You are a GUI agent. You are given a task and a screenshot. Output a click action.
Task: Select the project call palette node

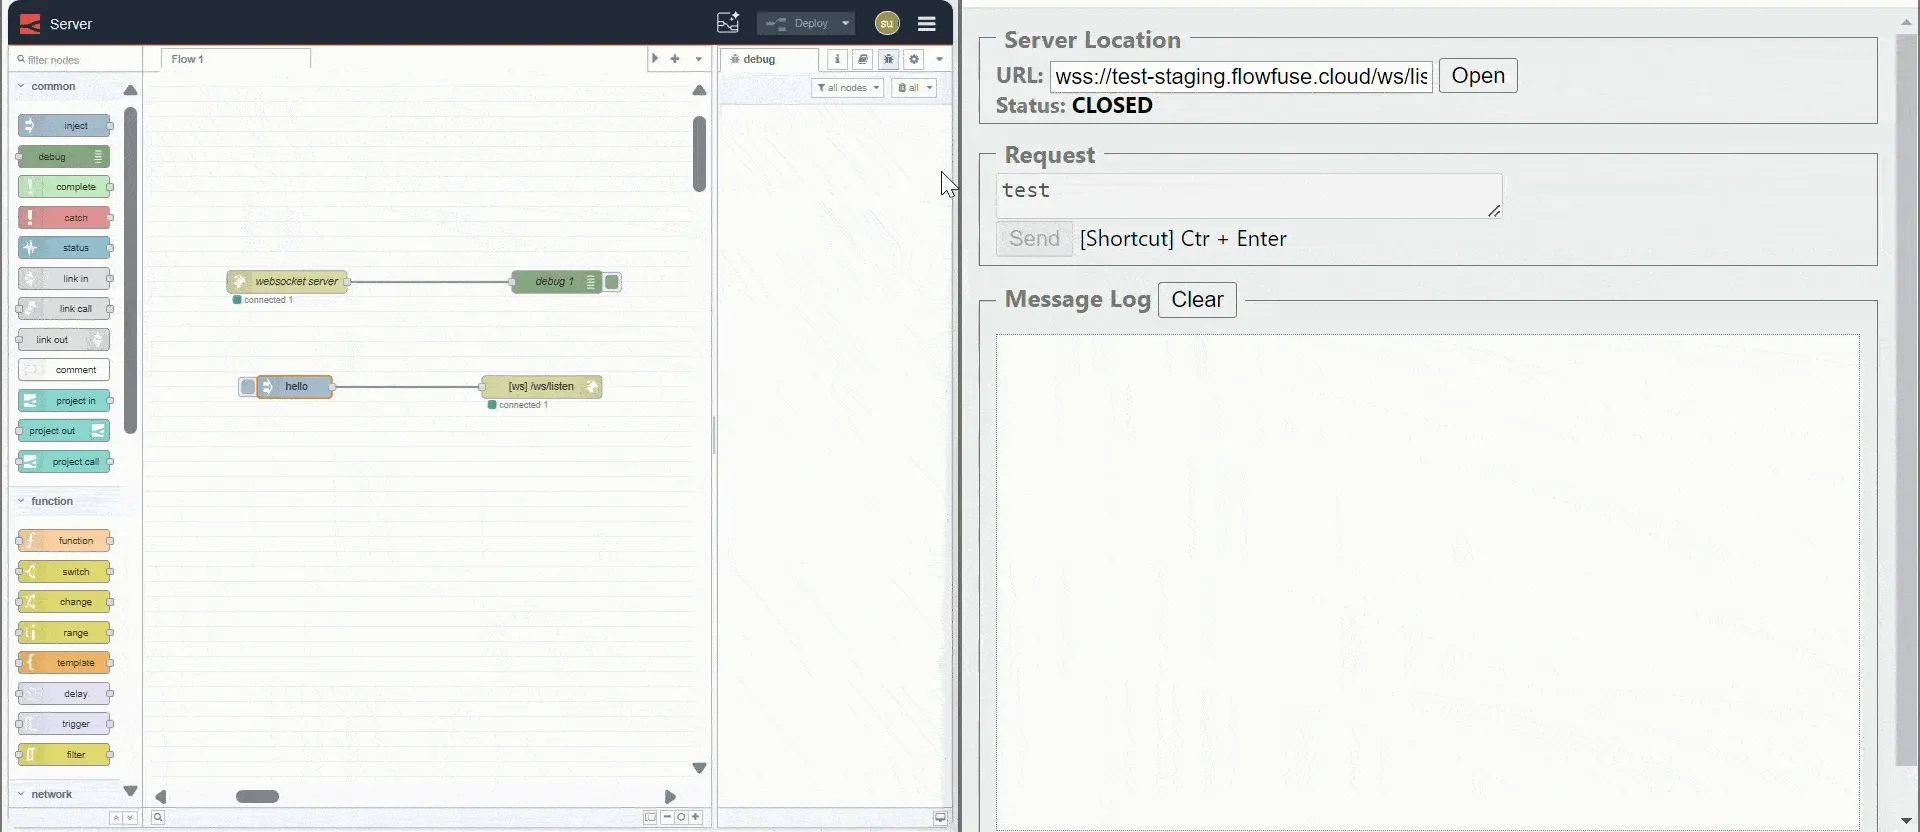64,462
